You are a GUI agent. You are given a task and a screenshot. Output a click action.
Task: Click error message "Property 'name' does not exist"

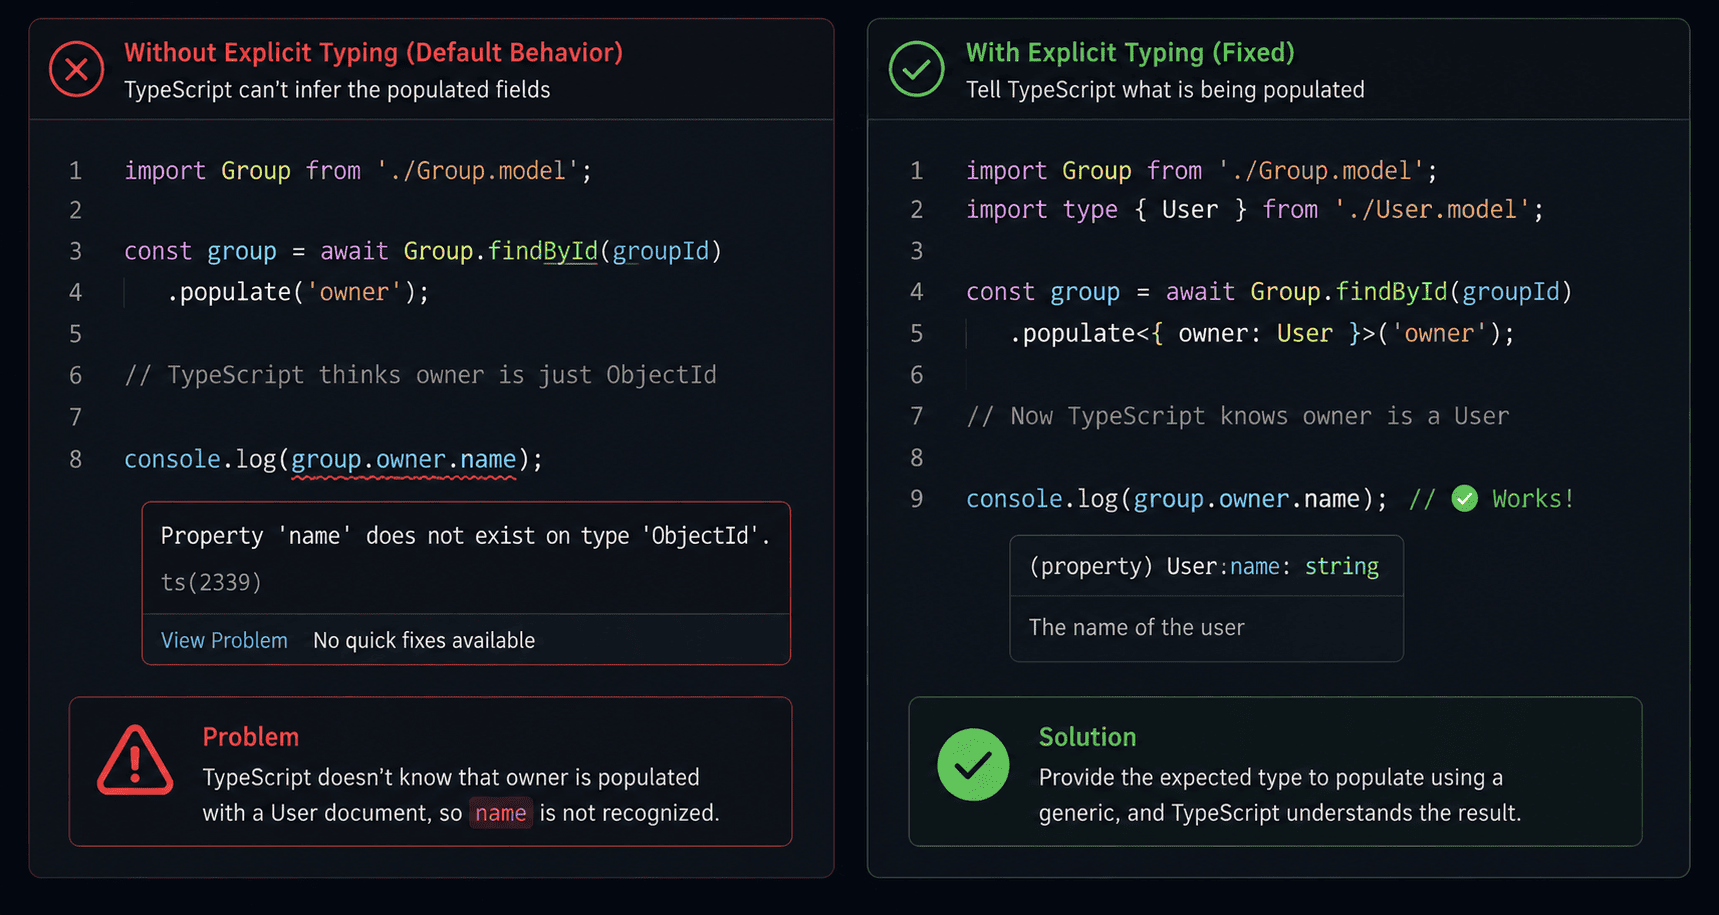click(x=465, y=536)
